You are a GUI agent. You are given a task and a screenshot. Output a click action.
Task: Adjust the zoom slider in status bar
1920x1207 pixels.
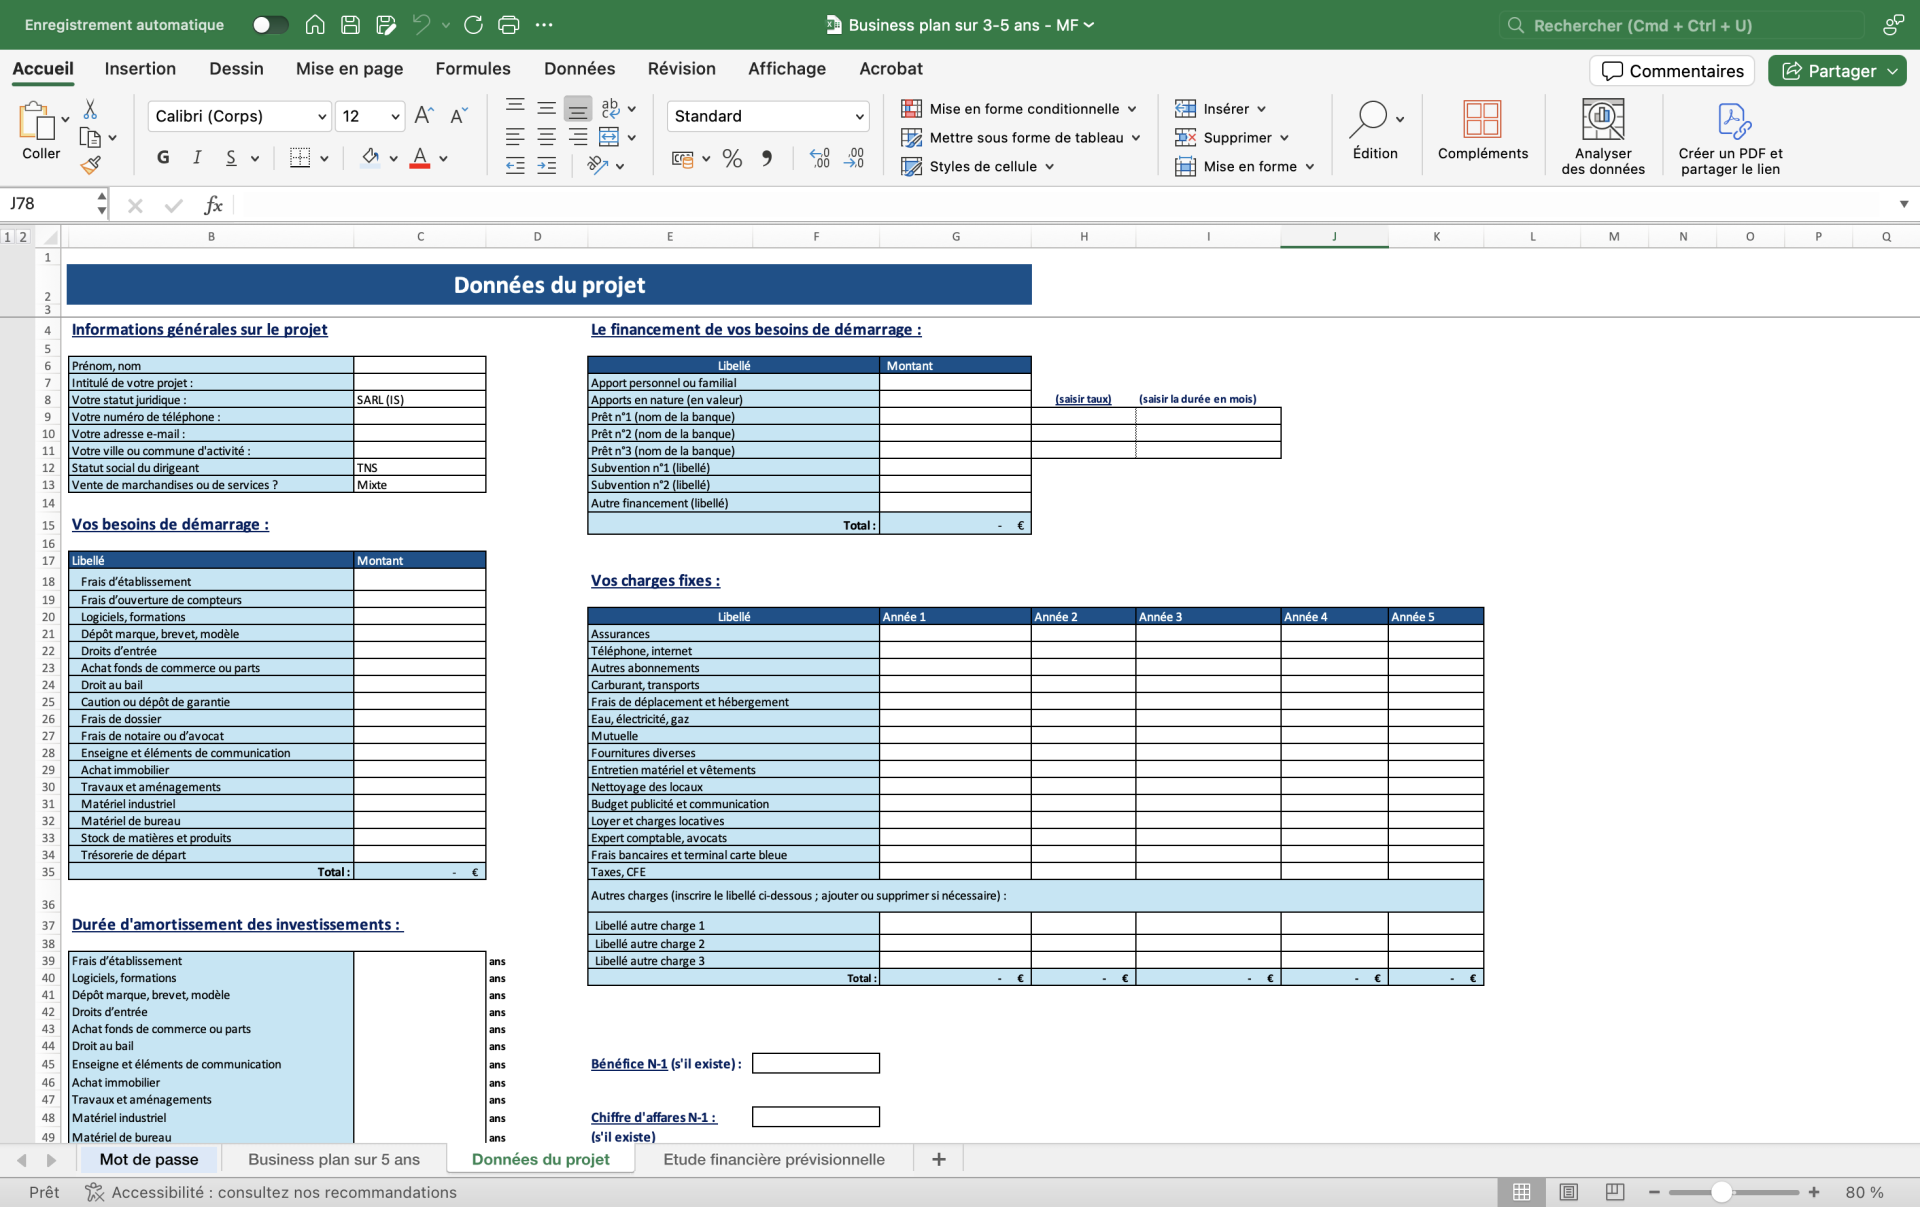pyautogui.click(x=1721, y=1192)
